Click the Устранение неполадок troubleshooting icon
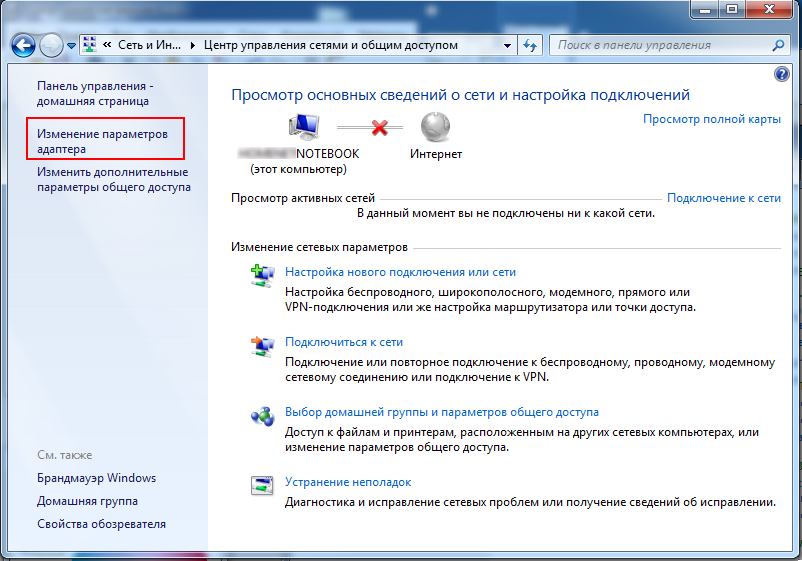 [261, 487]
